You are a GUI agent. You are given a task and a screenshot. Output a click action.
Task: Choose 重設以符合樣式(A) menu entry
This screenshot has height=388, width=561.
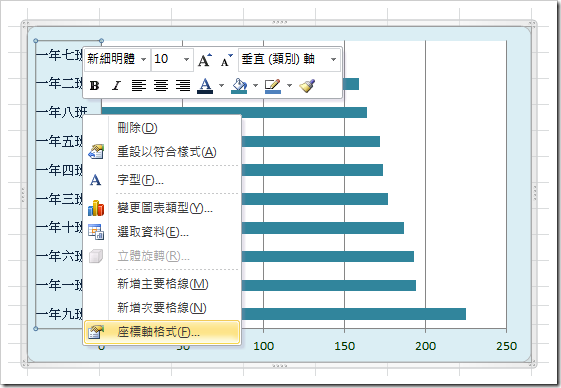tap(162, 152)
